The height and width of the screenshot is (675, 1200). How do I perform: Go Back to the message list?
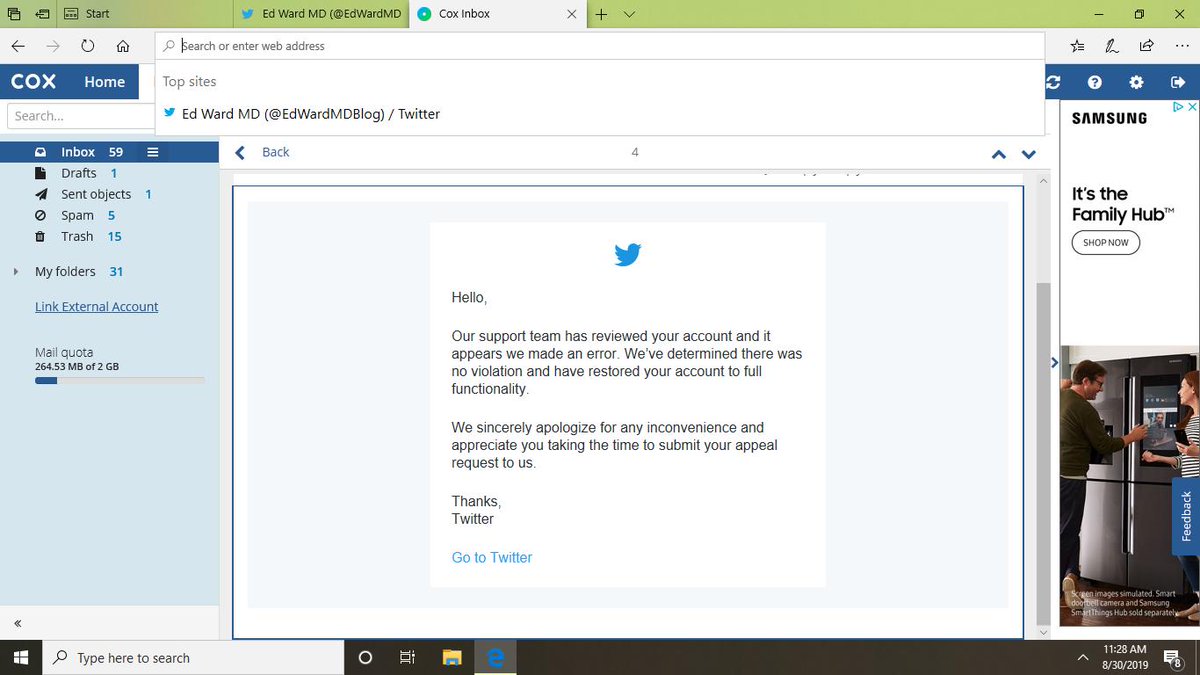point(262,152)
